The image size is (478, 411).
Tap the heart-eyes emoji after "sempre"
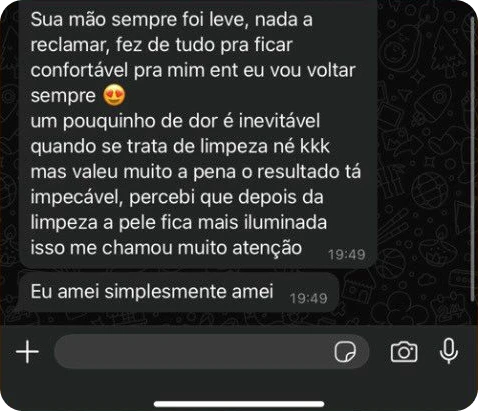114,95
